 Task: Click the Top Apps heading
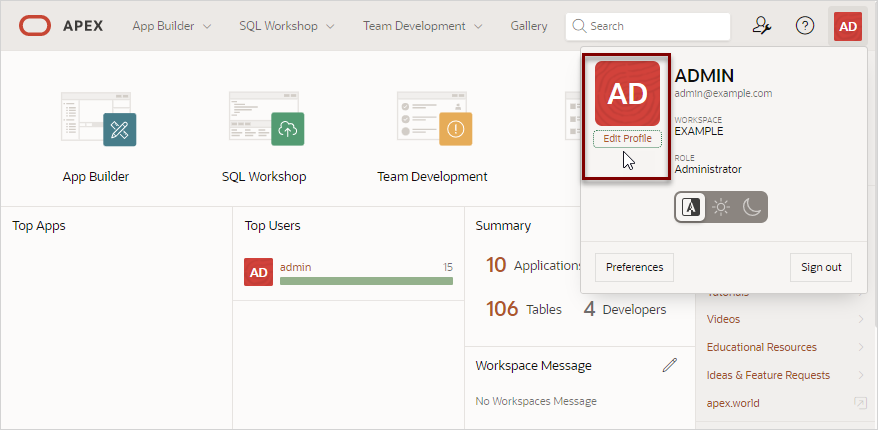point(39,226)
